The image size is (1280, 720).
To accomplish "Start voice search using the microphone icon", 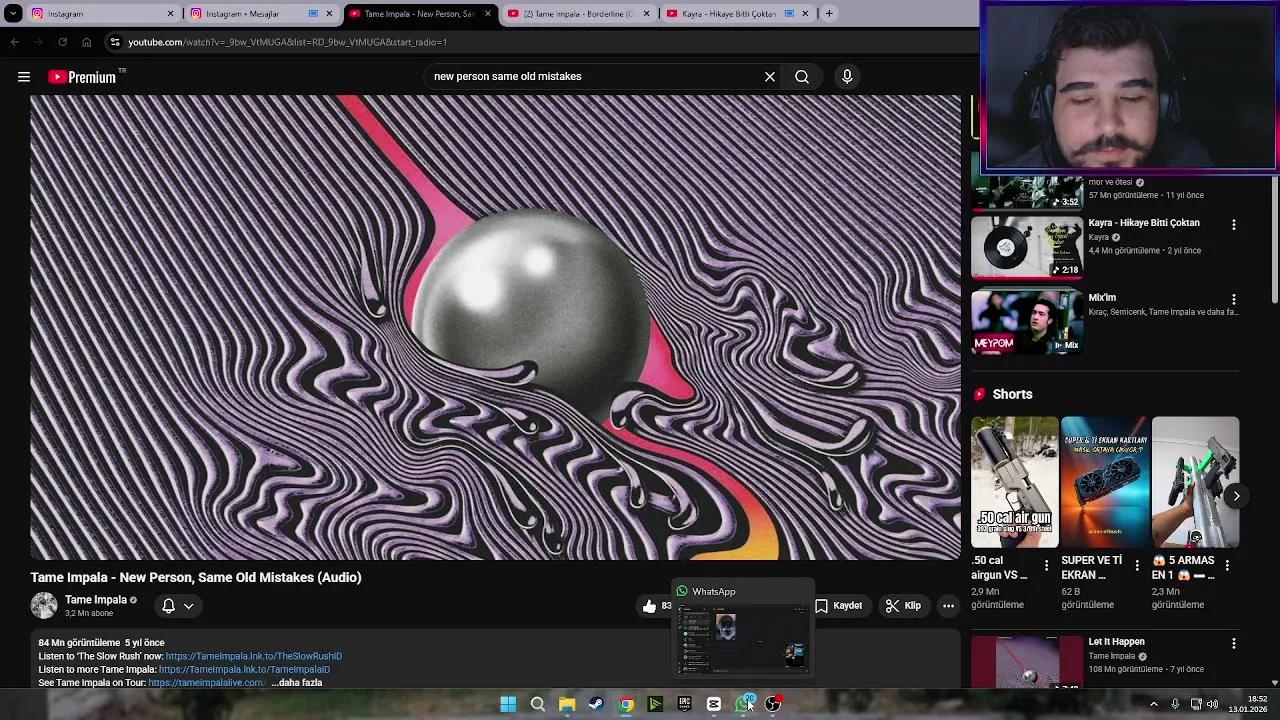I will click(846, 76).
